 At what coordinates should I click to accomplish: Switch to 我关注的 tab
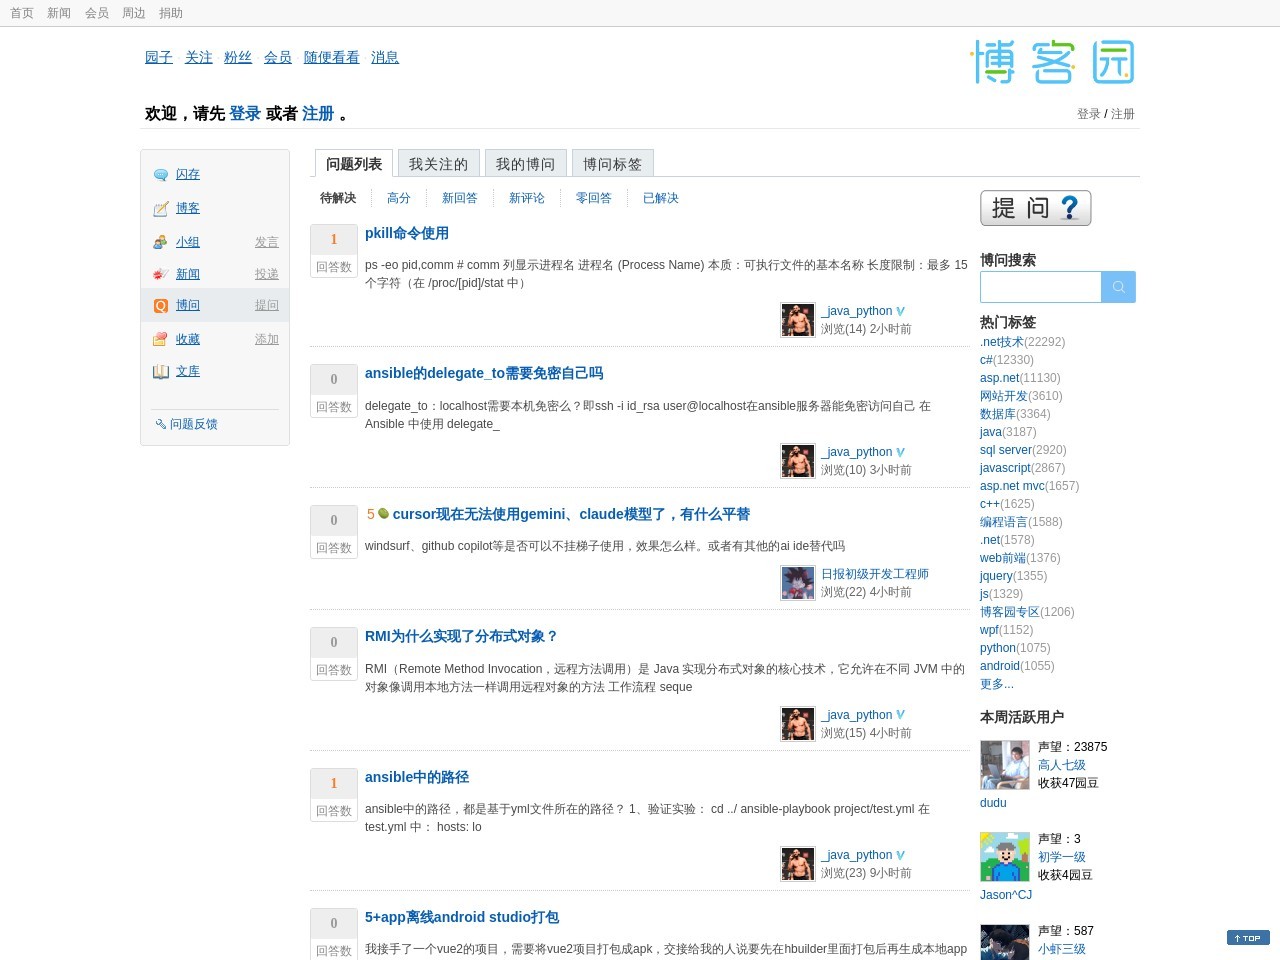[438, 164]
